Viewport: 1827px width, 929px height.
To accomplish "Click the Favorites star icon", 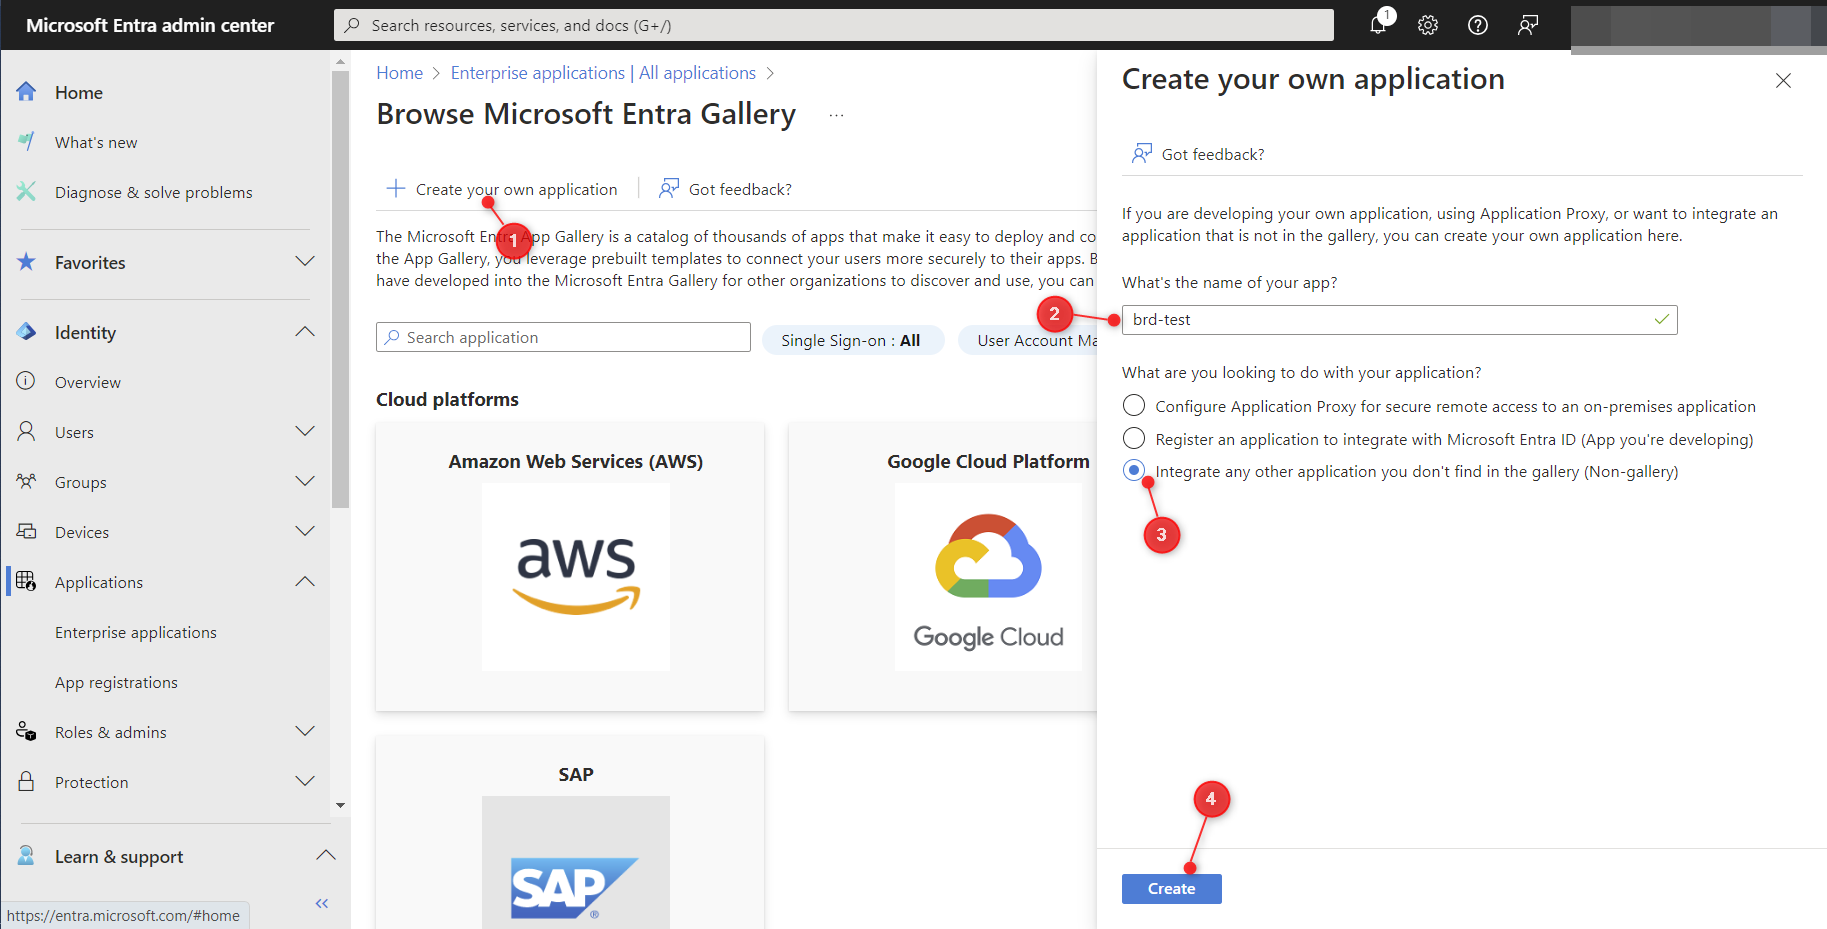I will click(x=26, y=262).
